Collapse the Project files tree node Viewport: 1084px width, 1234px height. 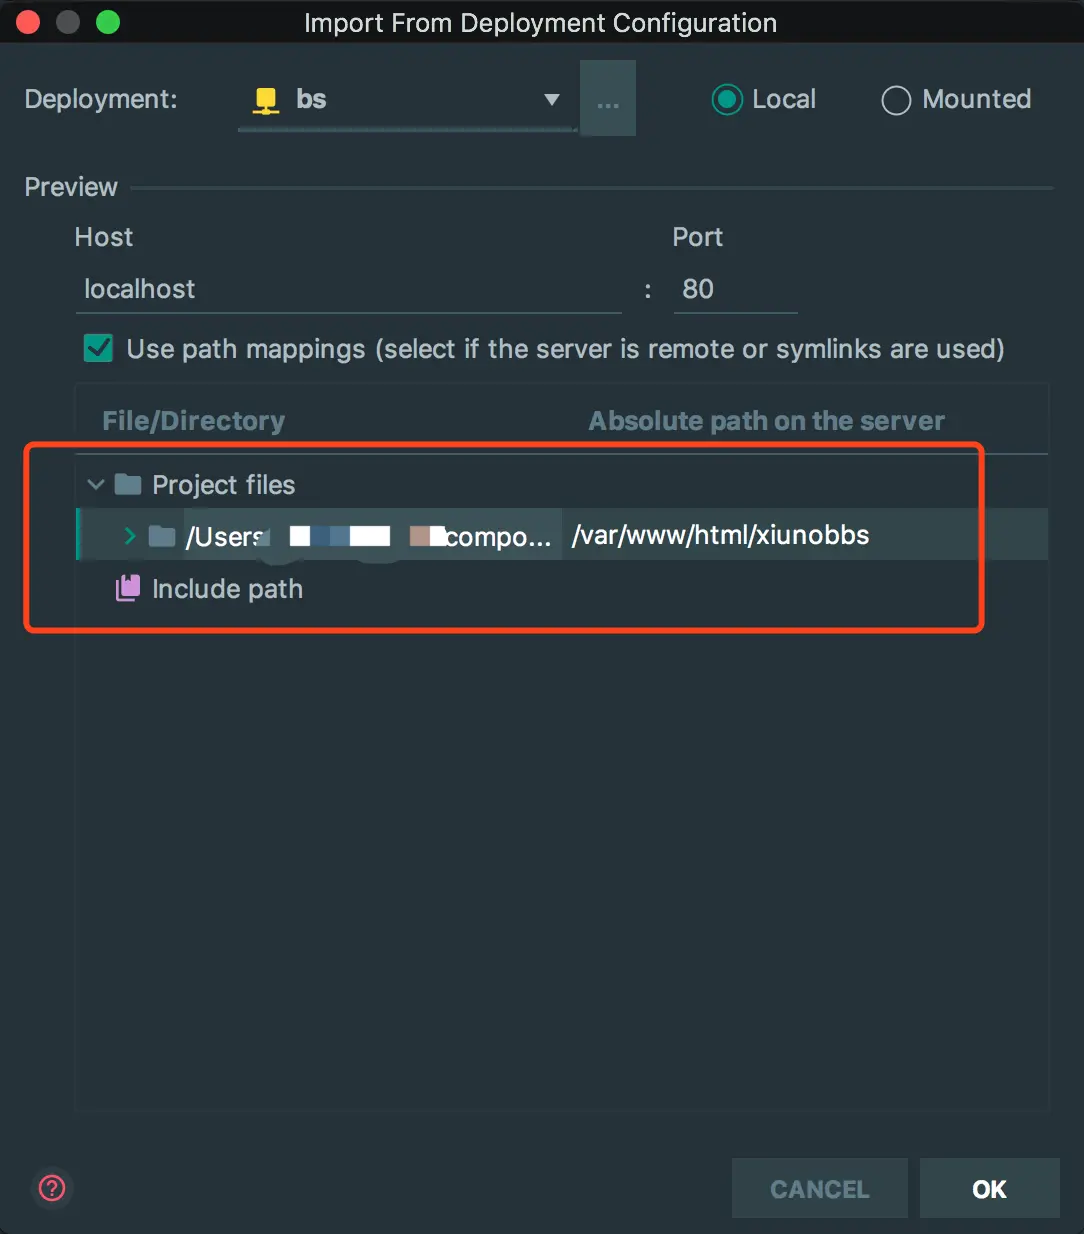click(96, 485)
